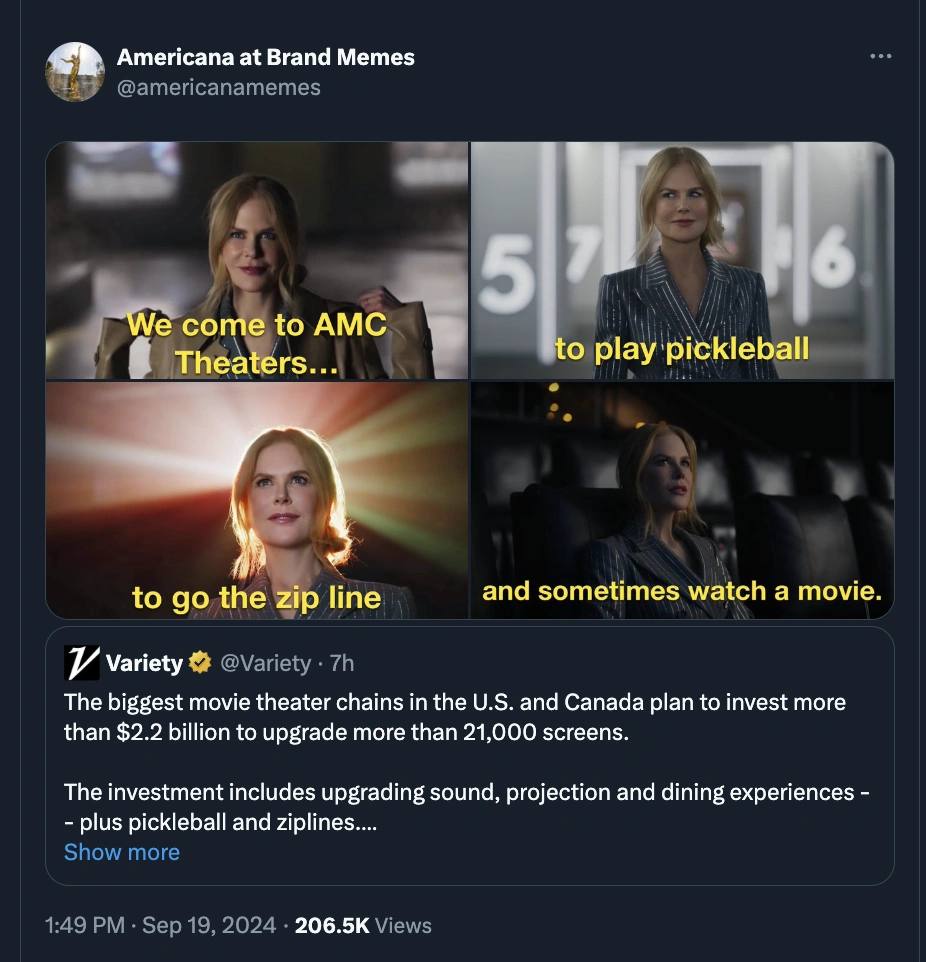The width and height of the screenshot is (926, 962).
Task: Click the Variety account name
Action: [x=144, y=663]
